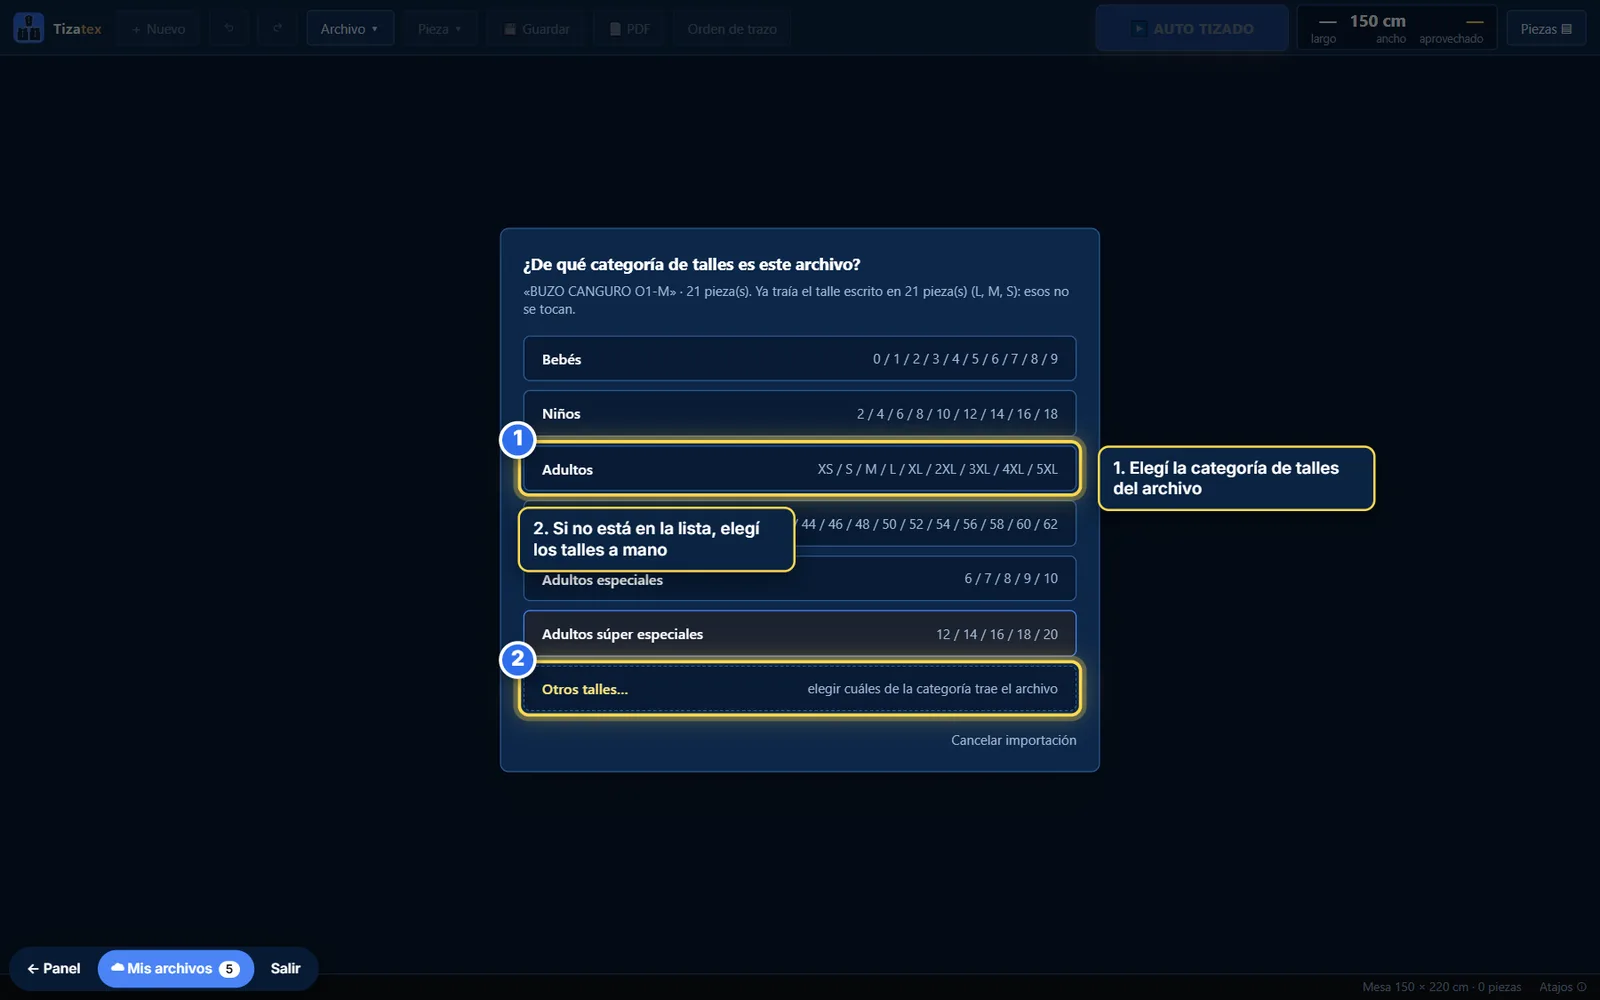The image size is (1600, 1000).
Task: Create a new file with Nuevo
Action: click(158, 29)
